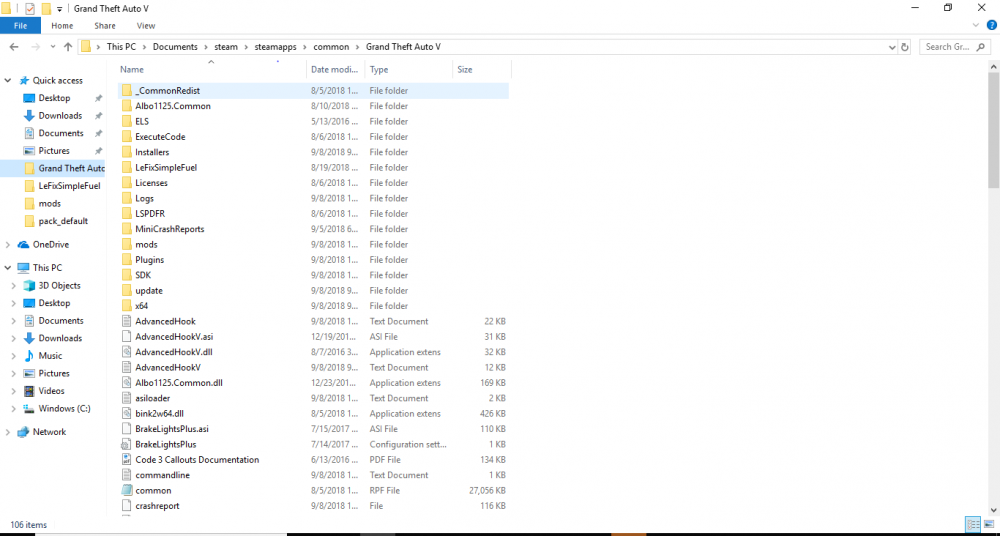Open the _CommonRedist folder icon
1000x536 pixels.
click(x=126, y=91)
